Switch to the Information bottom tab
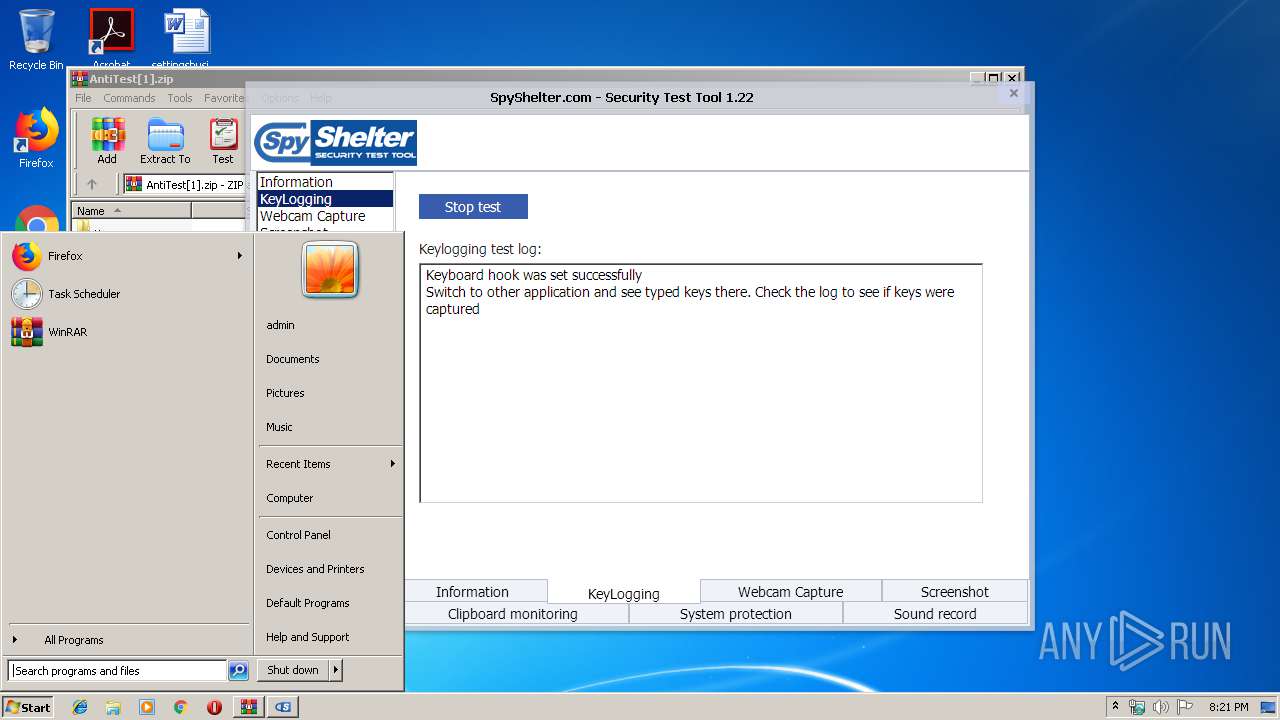The width and height of the screenshot is (1280, 720). [x=472, y=591]
